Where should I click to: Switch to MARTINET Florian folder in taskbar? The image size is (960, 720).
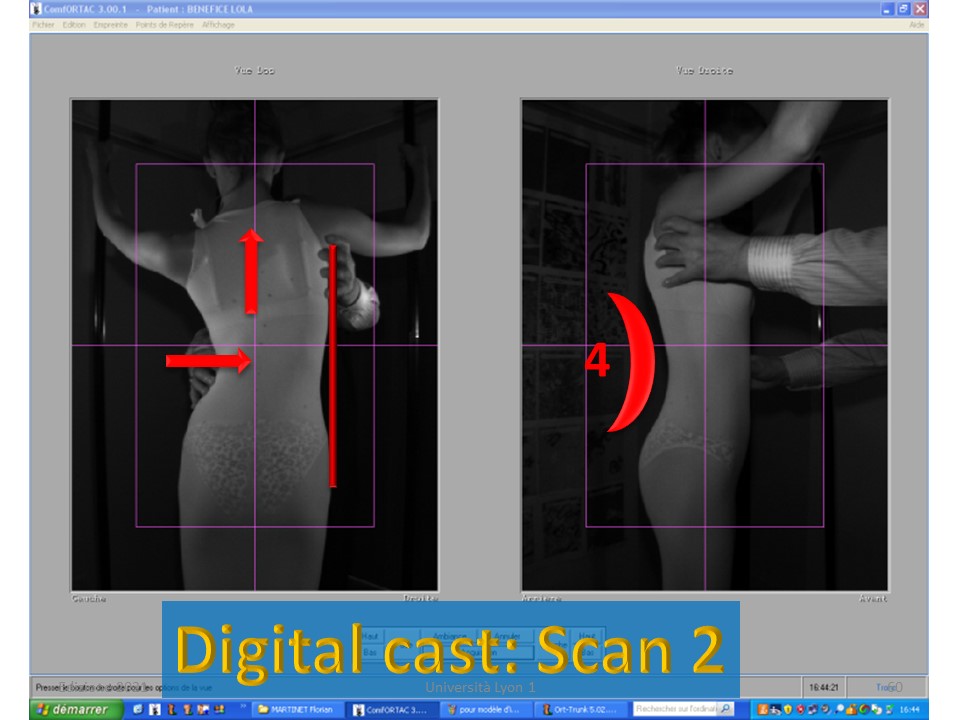tap(296, 710)
